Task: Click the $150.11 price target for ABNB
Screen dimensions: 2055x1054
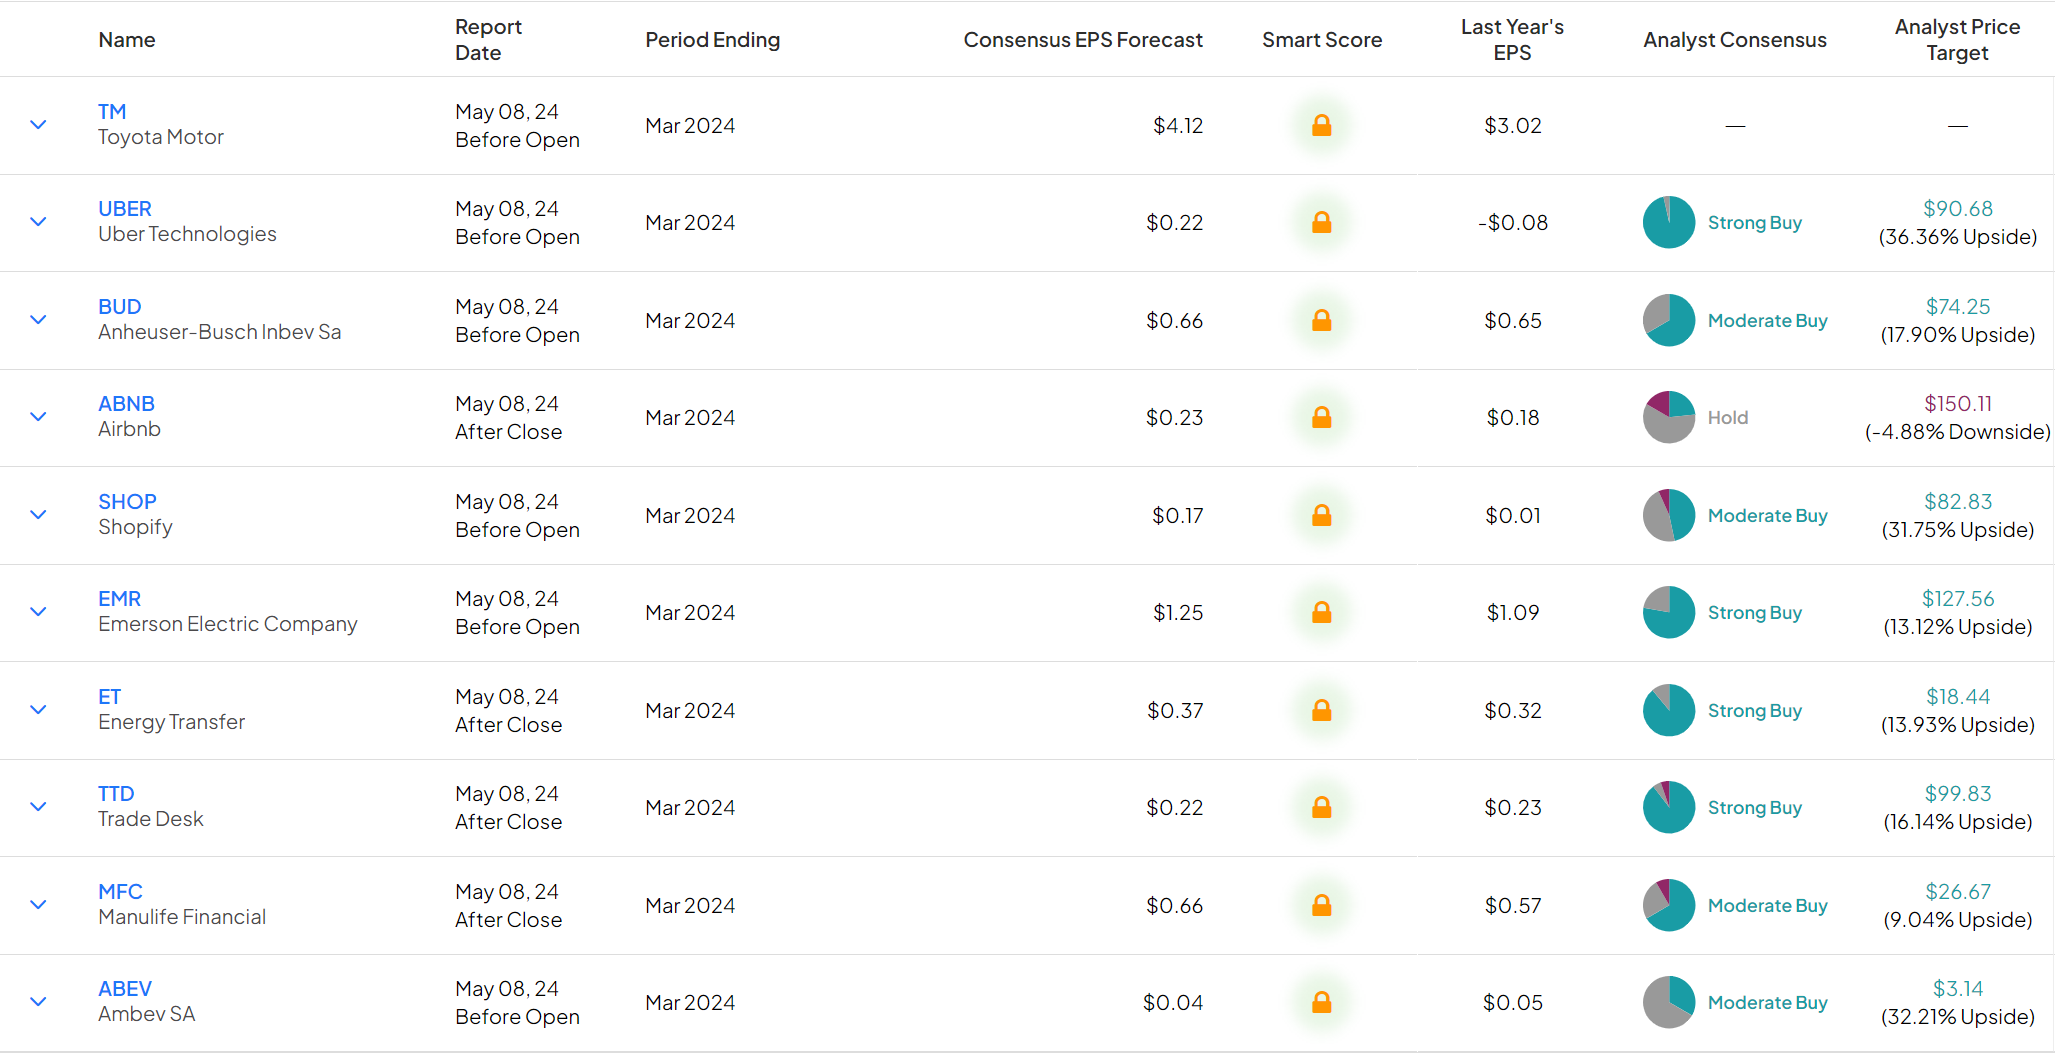Action: (1958, 404)
